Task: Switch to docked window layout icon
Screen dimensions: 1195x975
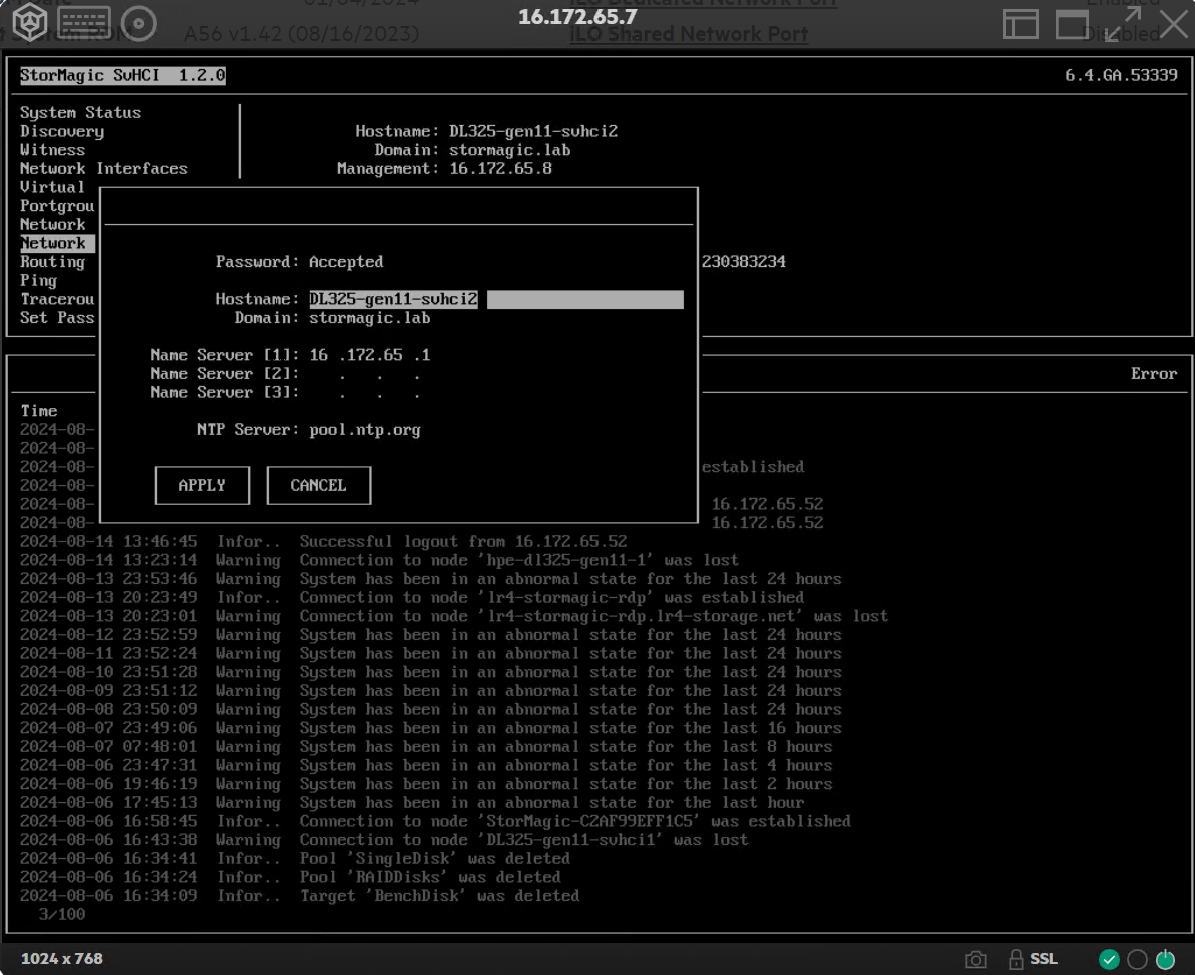Action: click(x=1020, y=24)
